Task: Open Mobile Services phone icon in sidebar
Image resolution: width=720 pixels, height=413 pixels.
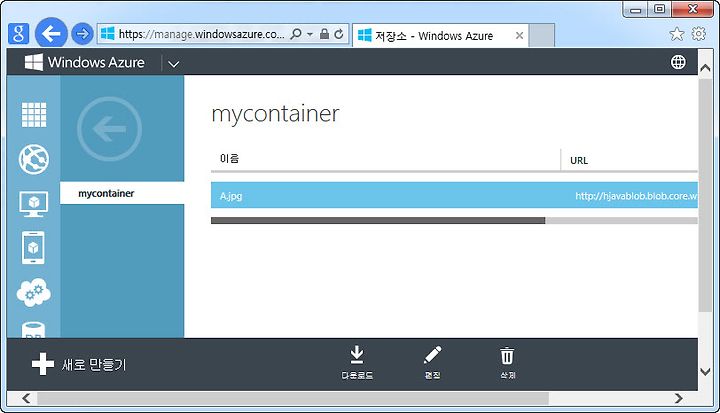Action: 34,248
